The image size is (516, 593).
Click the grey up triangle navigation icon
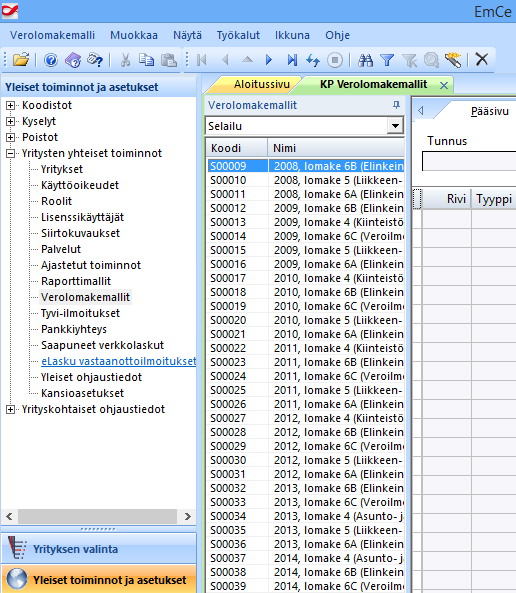click(247, 59)
